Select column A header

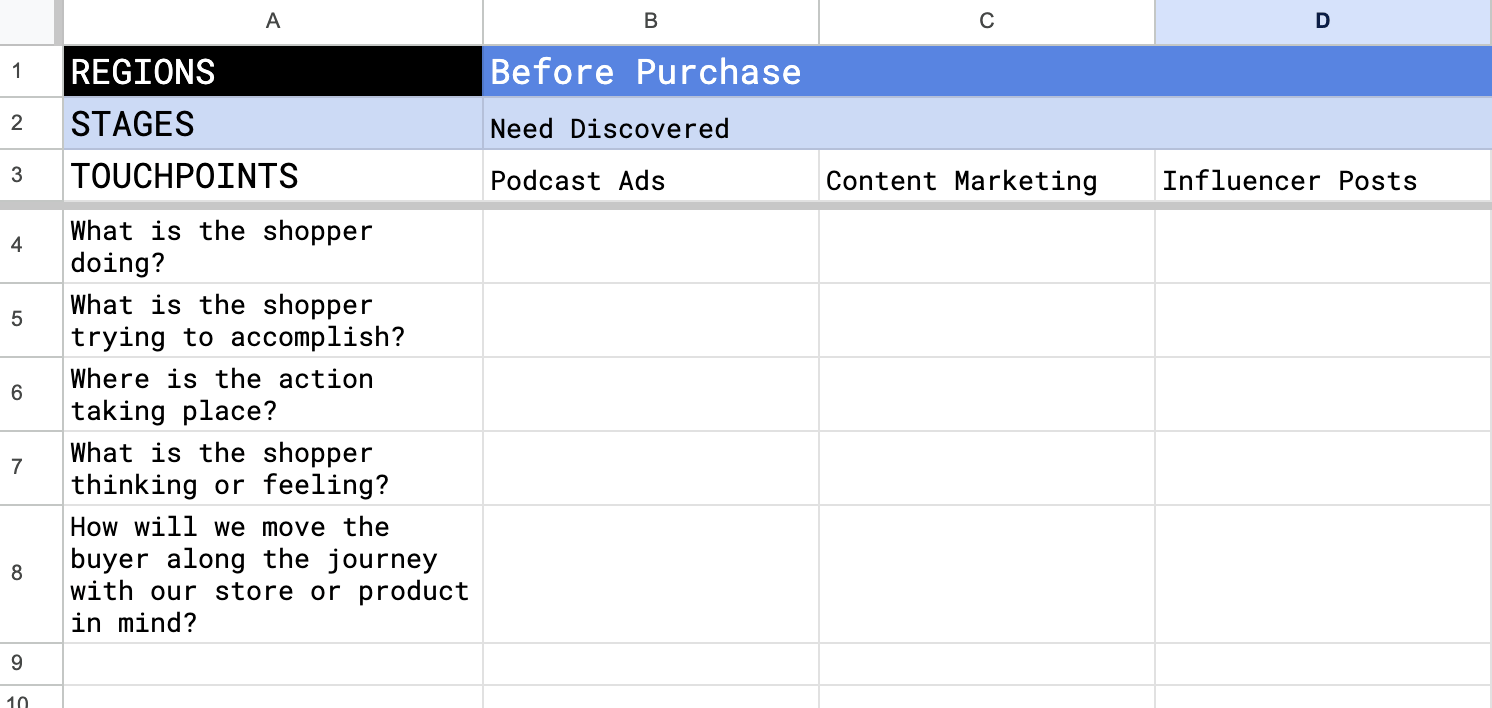(272, 21)
